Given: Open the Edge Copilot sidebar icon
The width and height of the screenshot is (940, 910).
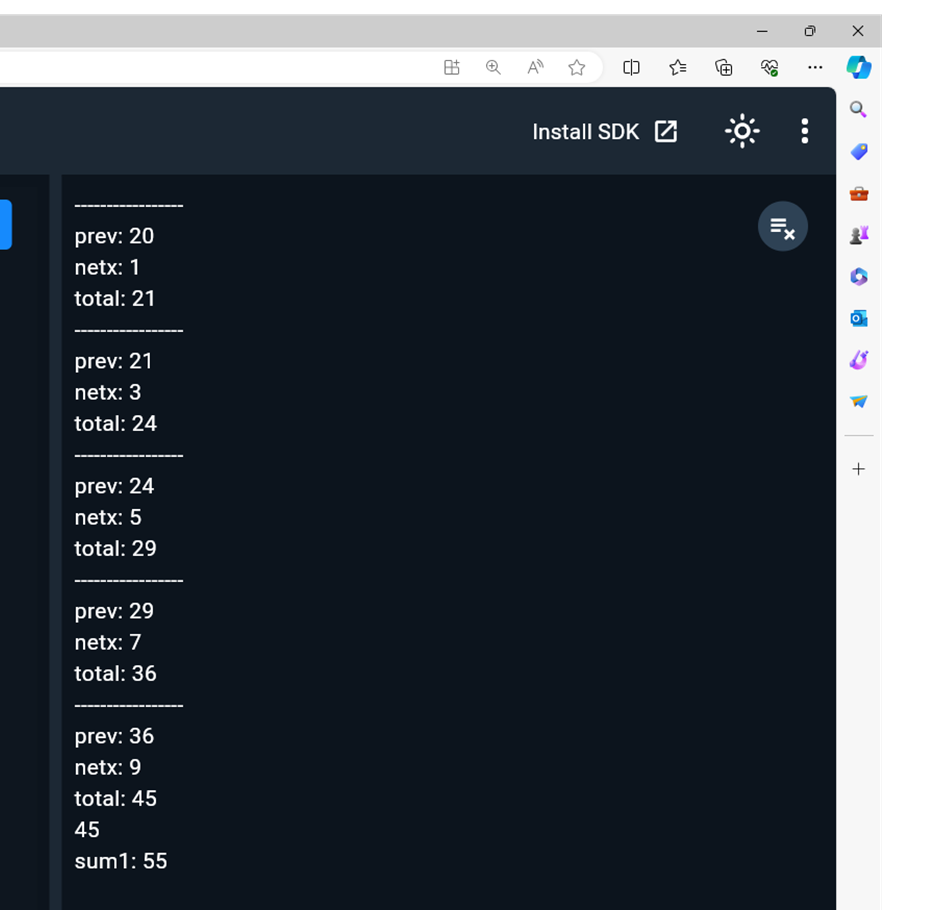Looking at the screenshot, I should pos(858,67).
